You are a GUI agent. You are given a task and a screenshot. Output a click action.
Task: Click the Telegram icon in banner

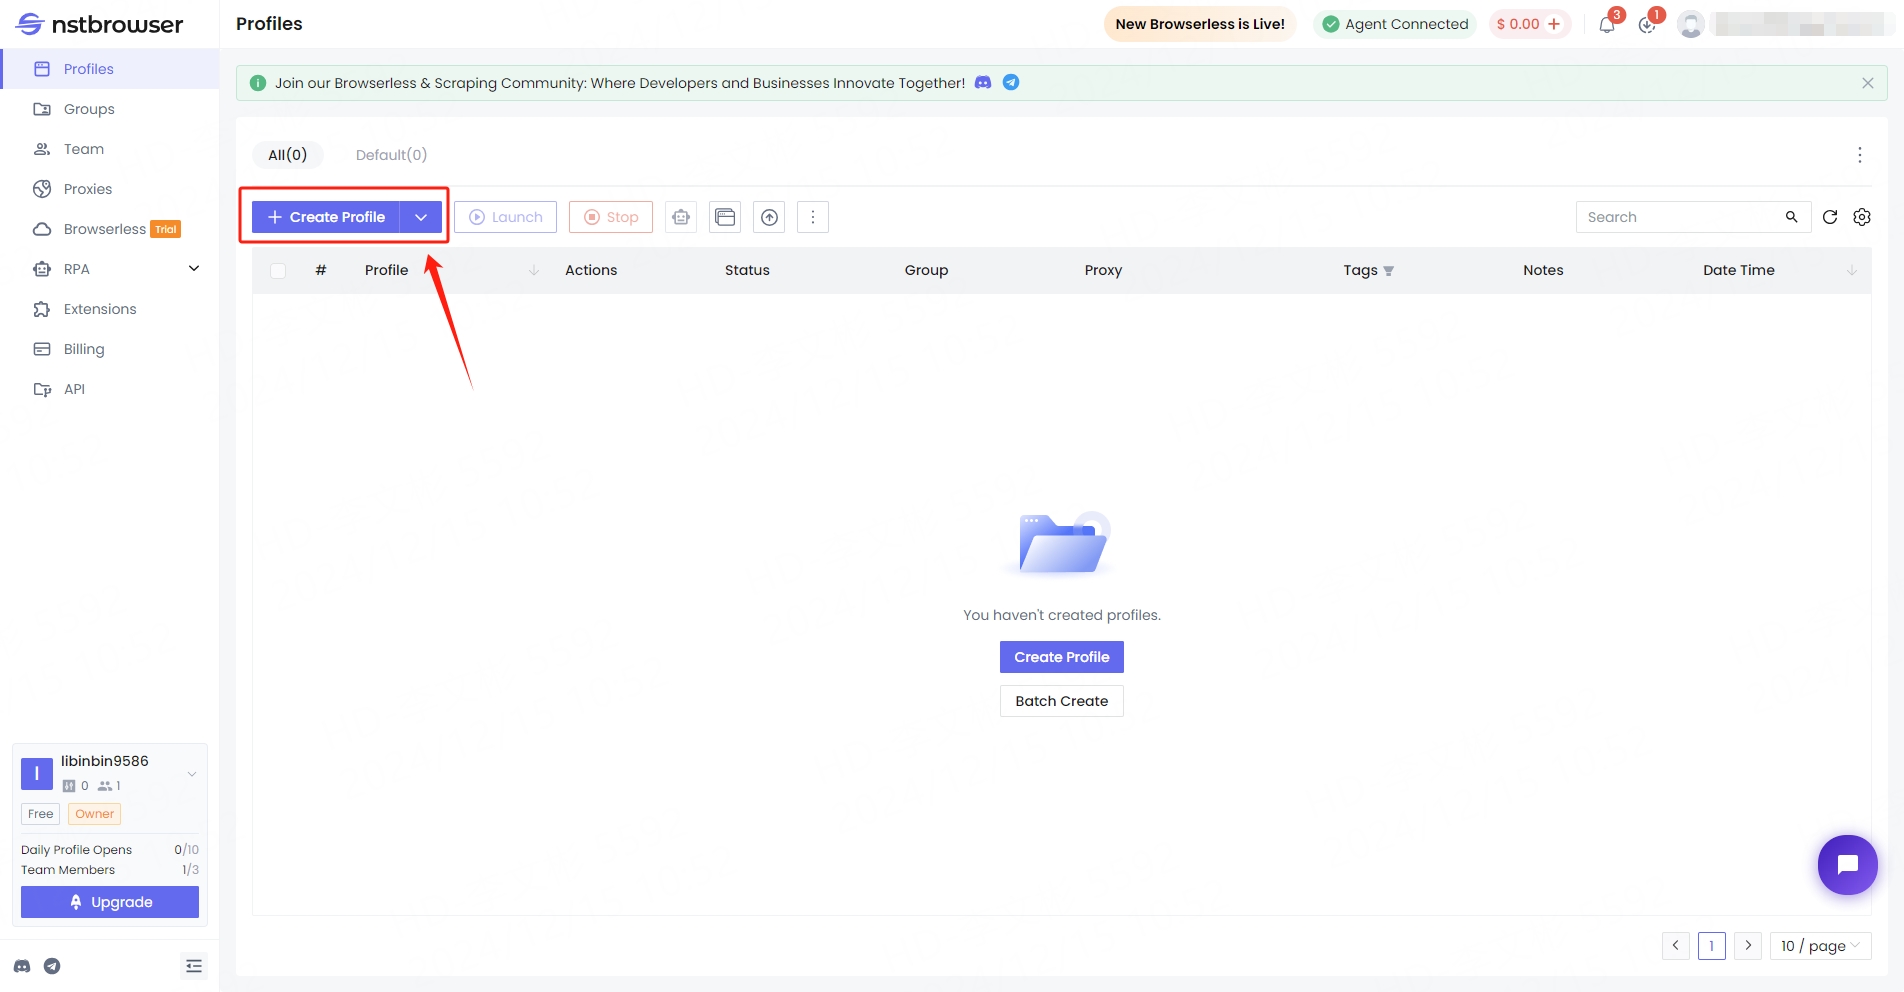point(1011,83)
